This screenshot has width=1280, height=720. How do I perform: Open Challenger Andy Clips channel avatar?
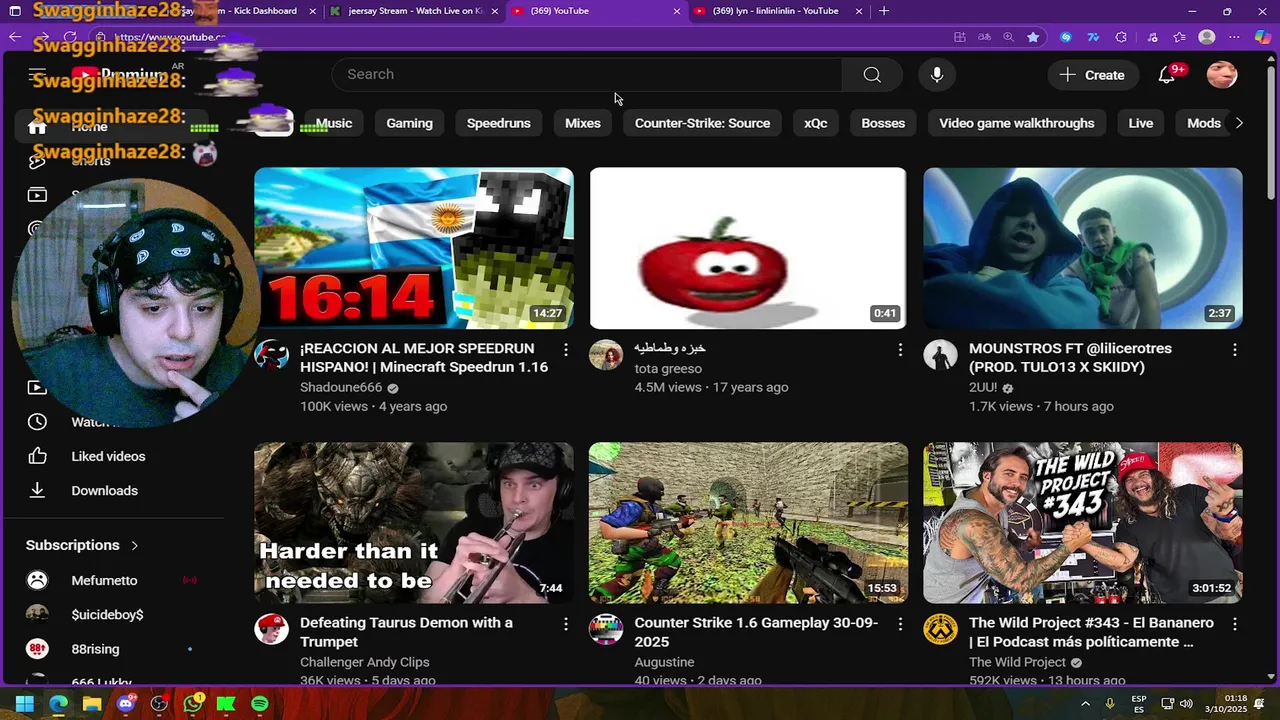(272, 629)
